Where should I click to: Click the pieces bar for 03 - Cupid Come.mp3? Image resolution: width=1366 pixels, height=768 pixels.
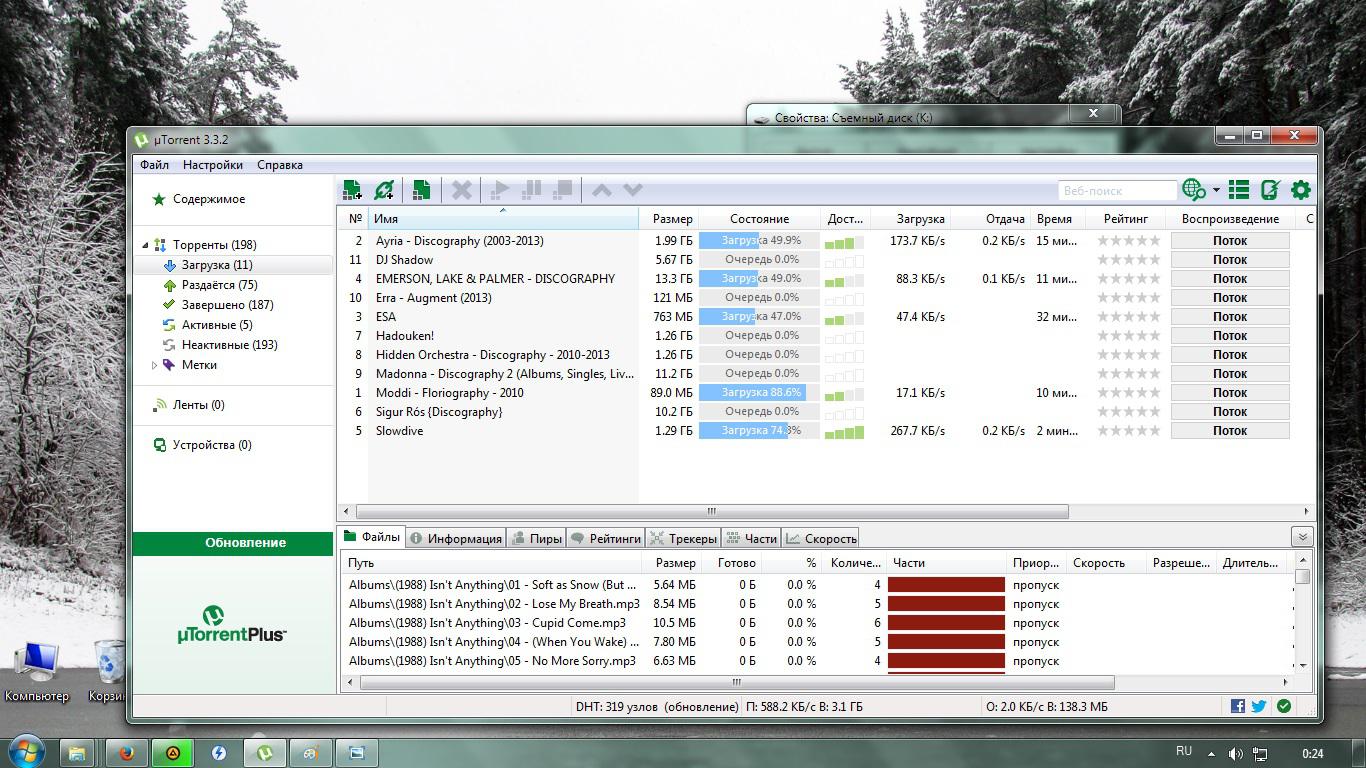pos(946,623)
